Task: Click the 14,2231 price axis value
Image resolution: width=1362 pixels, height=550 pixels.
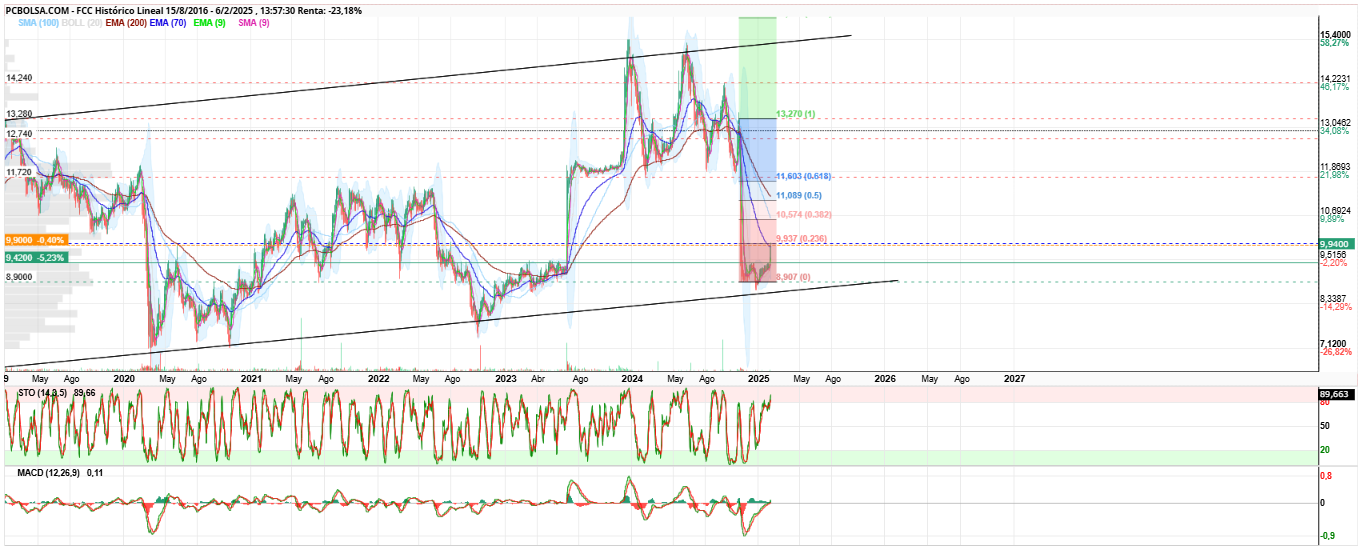Action: coord(1336,78)
